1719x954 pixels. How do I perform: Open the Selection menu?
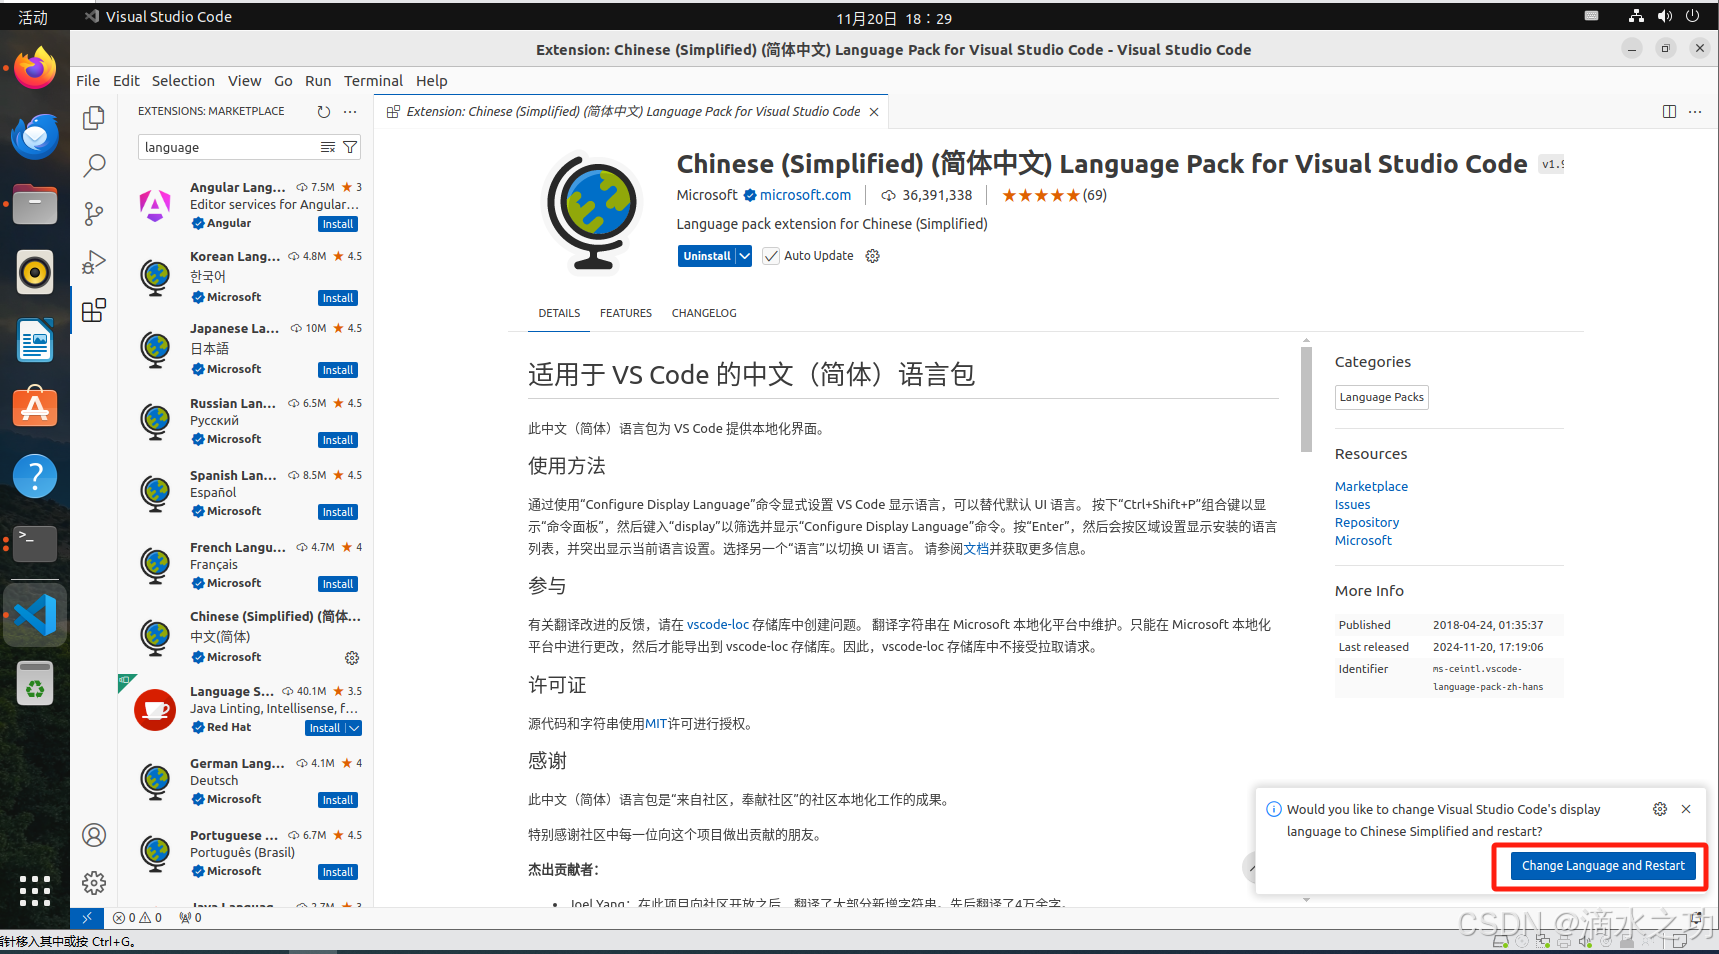coord(183,81)
